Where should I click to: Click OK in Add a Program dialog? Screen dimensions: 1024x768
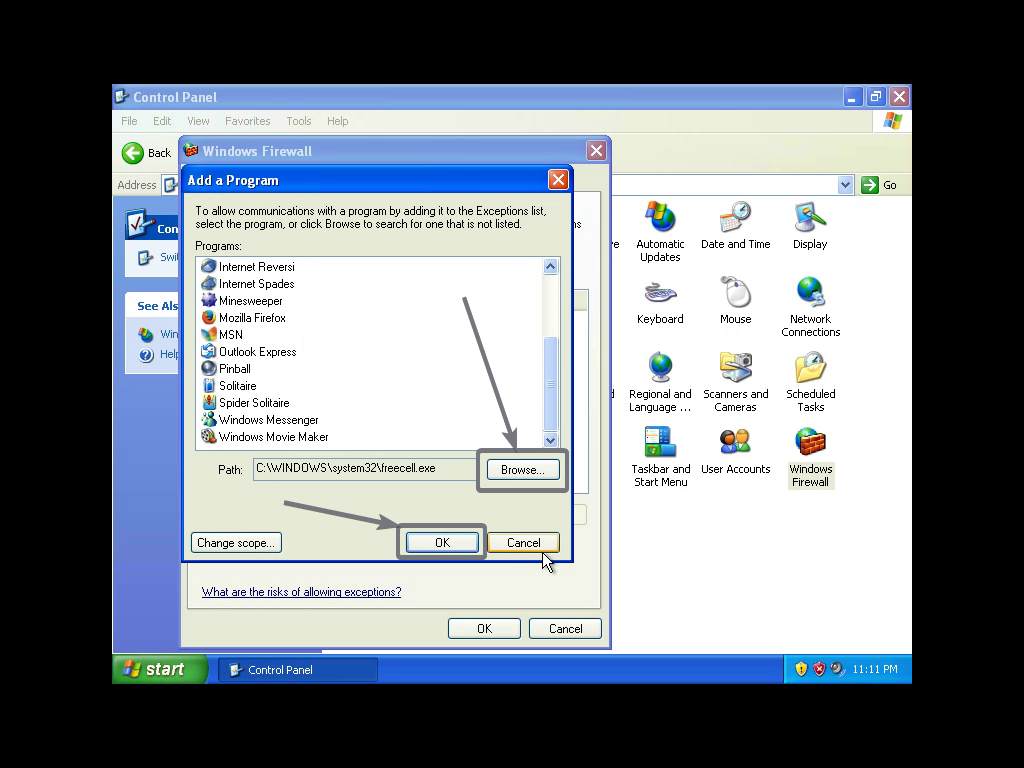coord(442,542)
